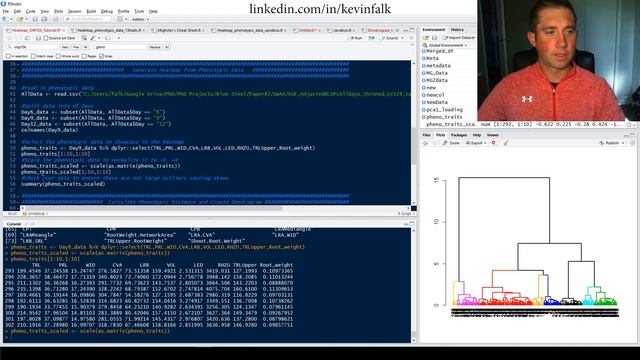Expand the metadata object

(x=423, y=66)
